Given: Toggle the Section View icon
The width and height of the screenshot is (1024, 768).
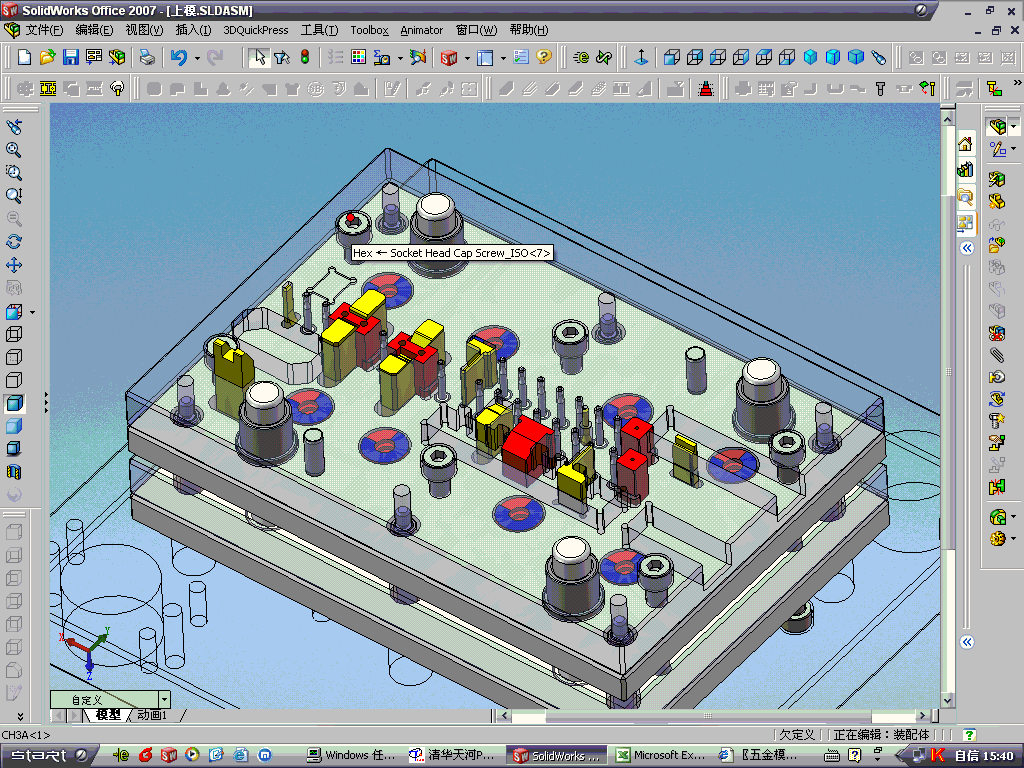Looking at the screenshot, I should [14, 472].
